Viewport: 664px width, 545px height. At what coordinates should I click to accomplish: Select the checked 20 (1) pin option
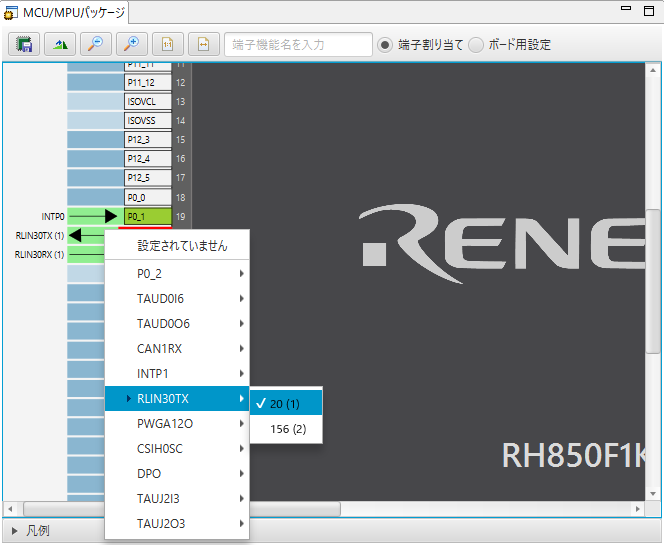click(286, 404)
